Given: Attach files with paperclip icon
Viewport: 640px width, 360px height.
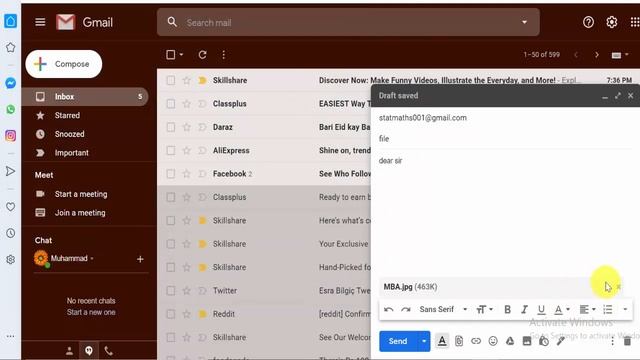Looking at the screenshot, I should tap(459, 341).
